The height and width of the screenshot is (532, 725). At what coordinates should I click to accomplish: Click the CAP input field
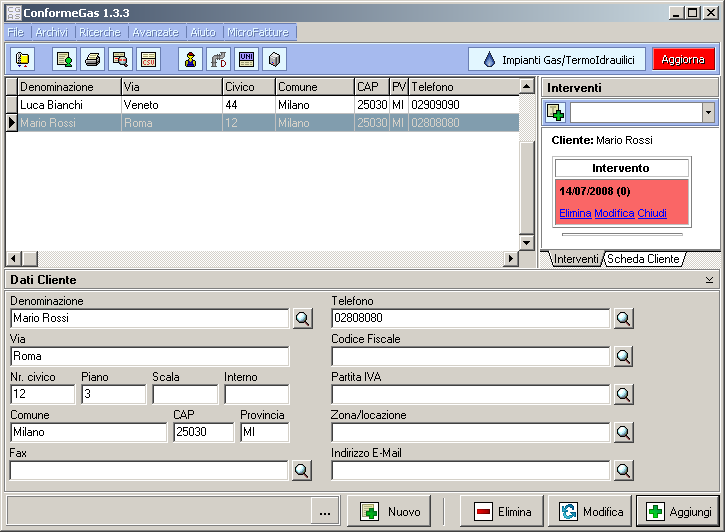(204, 432)
